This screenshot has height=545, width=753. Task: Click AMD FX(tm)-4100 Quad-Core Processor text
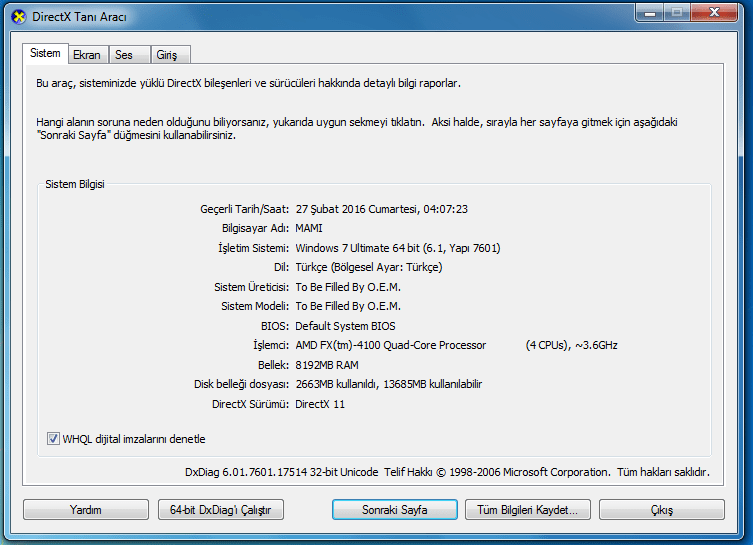click(x=390, y=345)
